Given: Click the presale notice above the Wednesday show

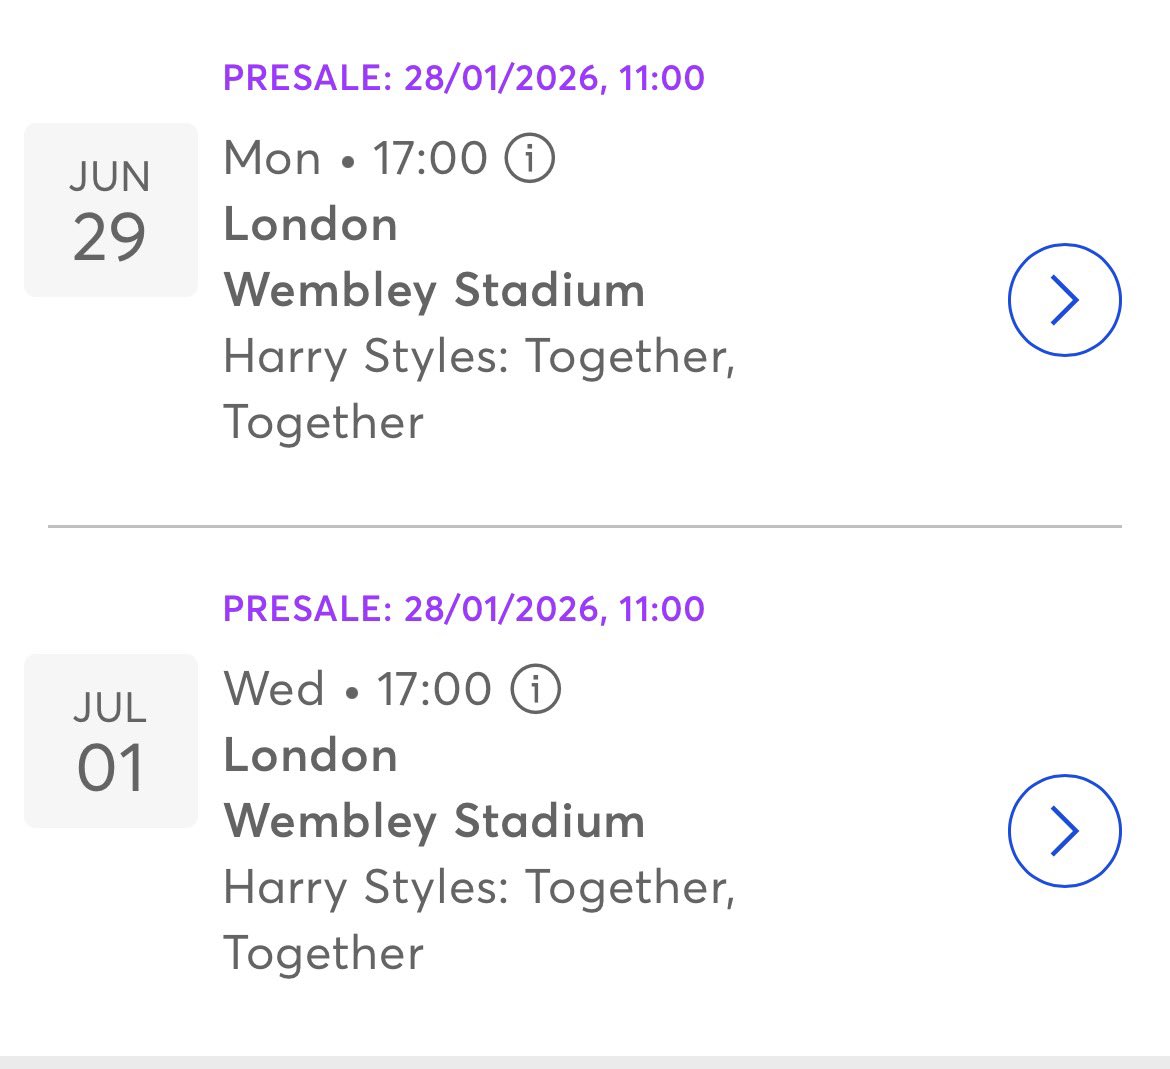Looking at the screenshot, I should coord(464,609).
